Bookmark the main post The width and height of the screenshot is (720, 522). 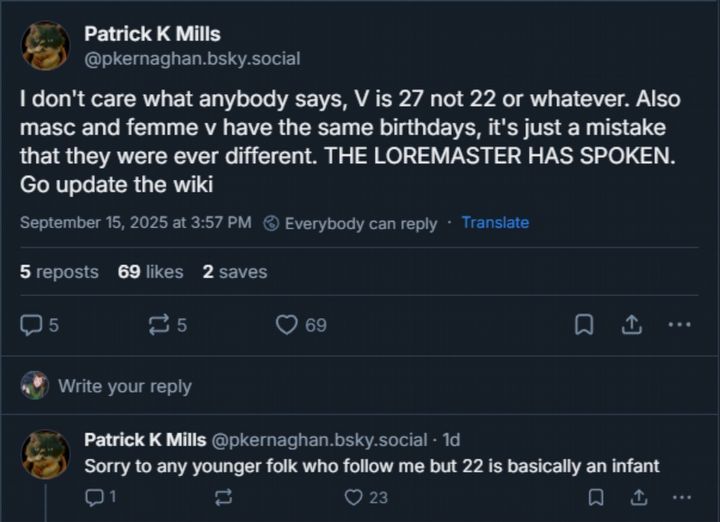(x=584, y=325)
